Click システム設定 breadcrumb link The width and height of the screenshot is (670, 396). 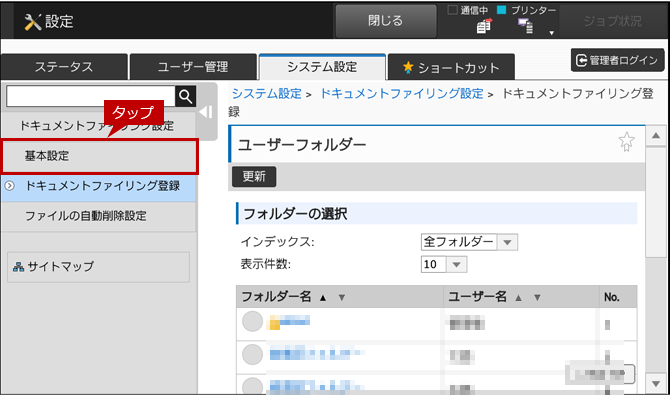(x=266, y=94)
